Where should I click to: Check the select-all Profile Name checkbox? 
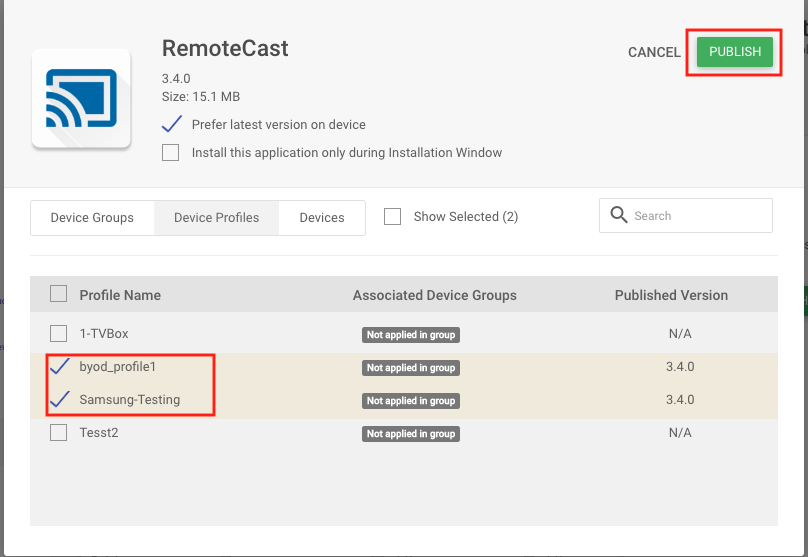tap(58, 294)
